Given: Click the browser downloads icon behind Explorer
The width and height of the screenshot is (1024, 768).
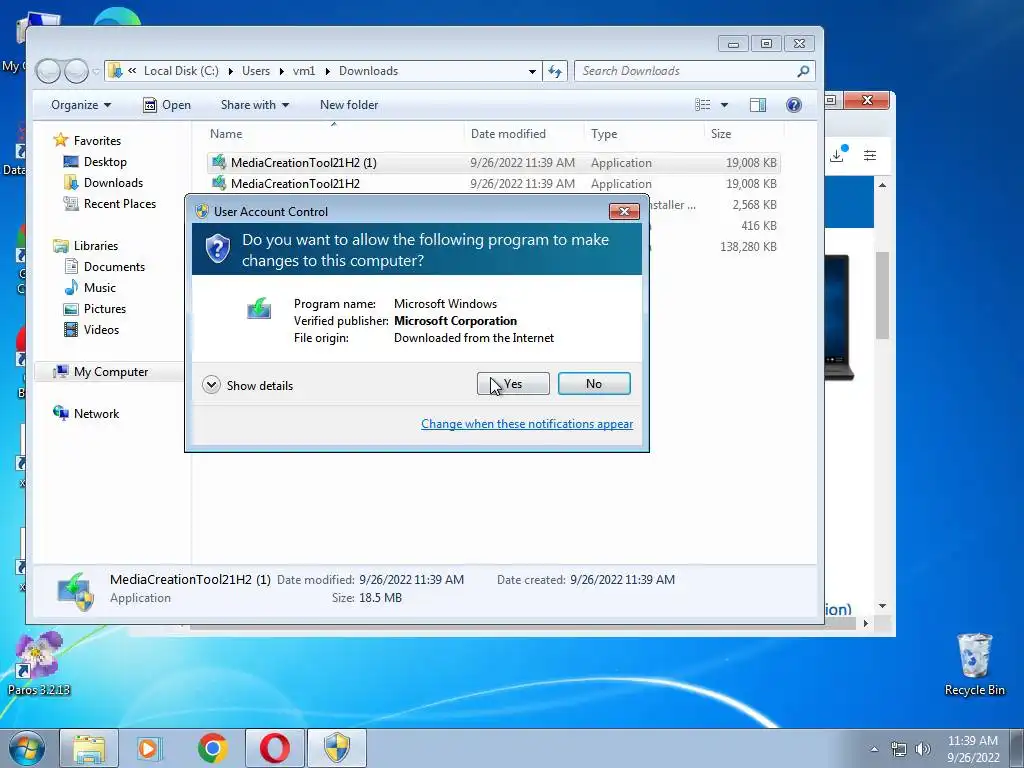Looking at the screenshot, I should [x=837, y=155].
